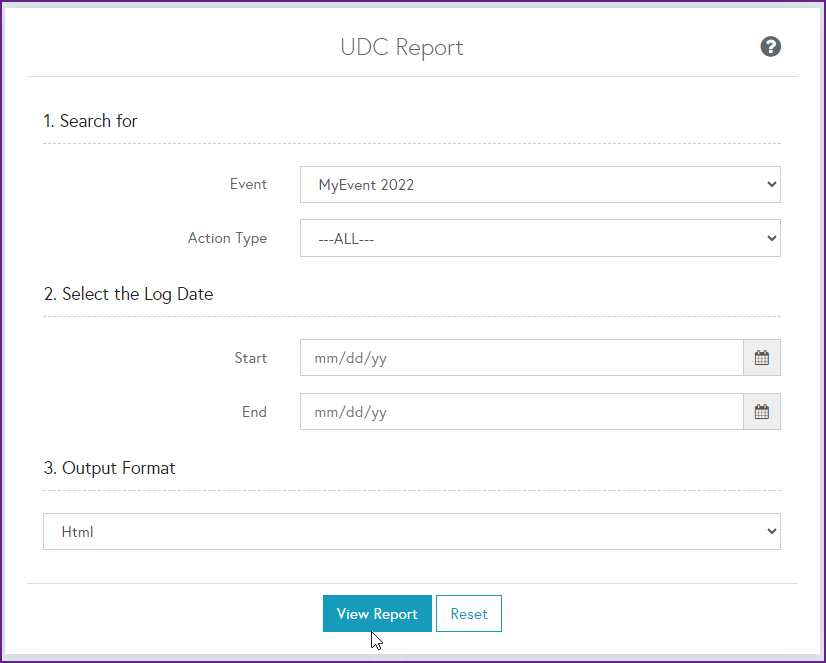Click the Event field label
Screen dimensions: 826x663
(x=248, y=184)
